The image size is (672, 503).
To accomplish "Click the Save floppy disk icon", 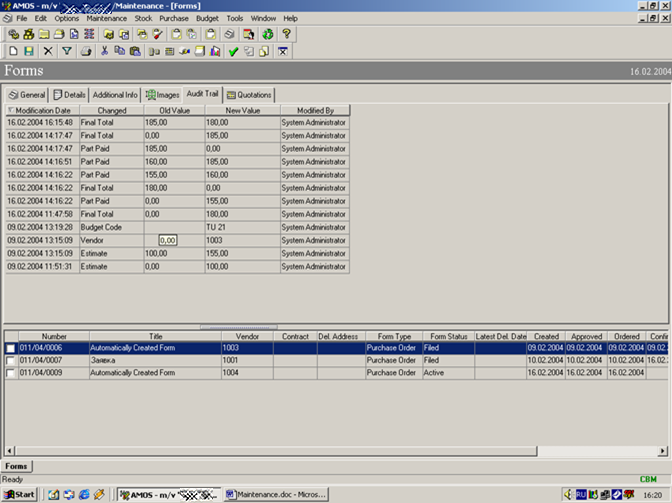I will (29, 50).
